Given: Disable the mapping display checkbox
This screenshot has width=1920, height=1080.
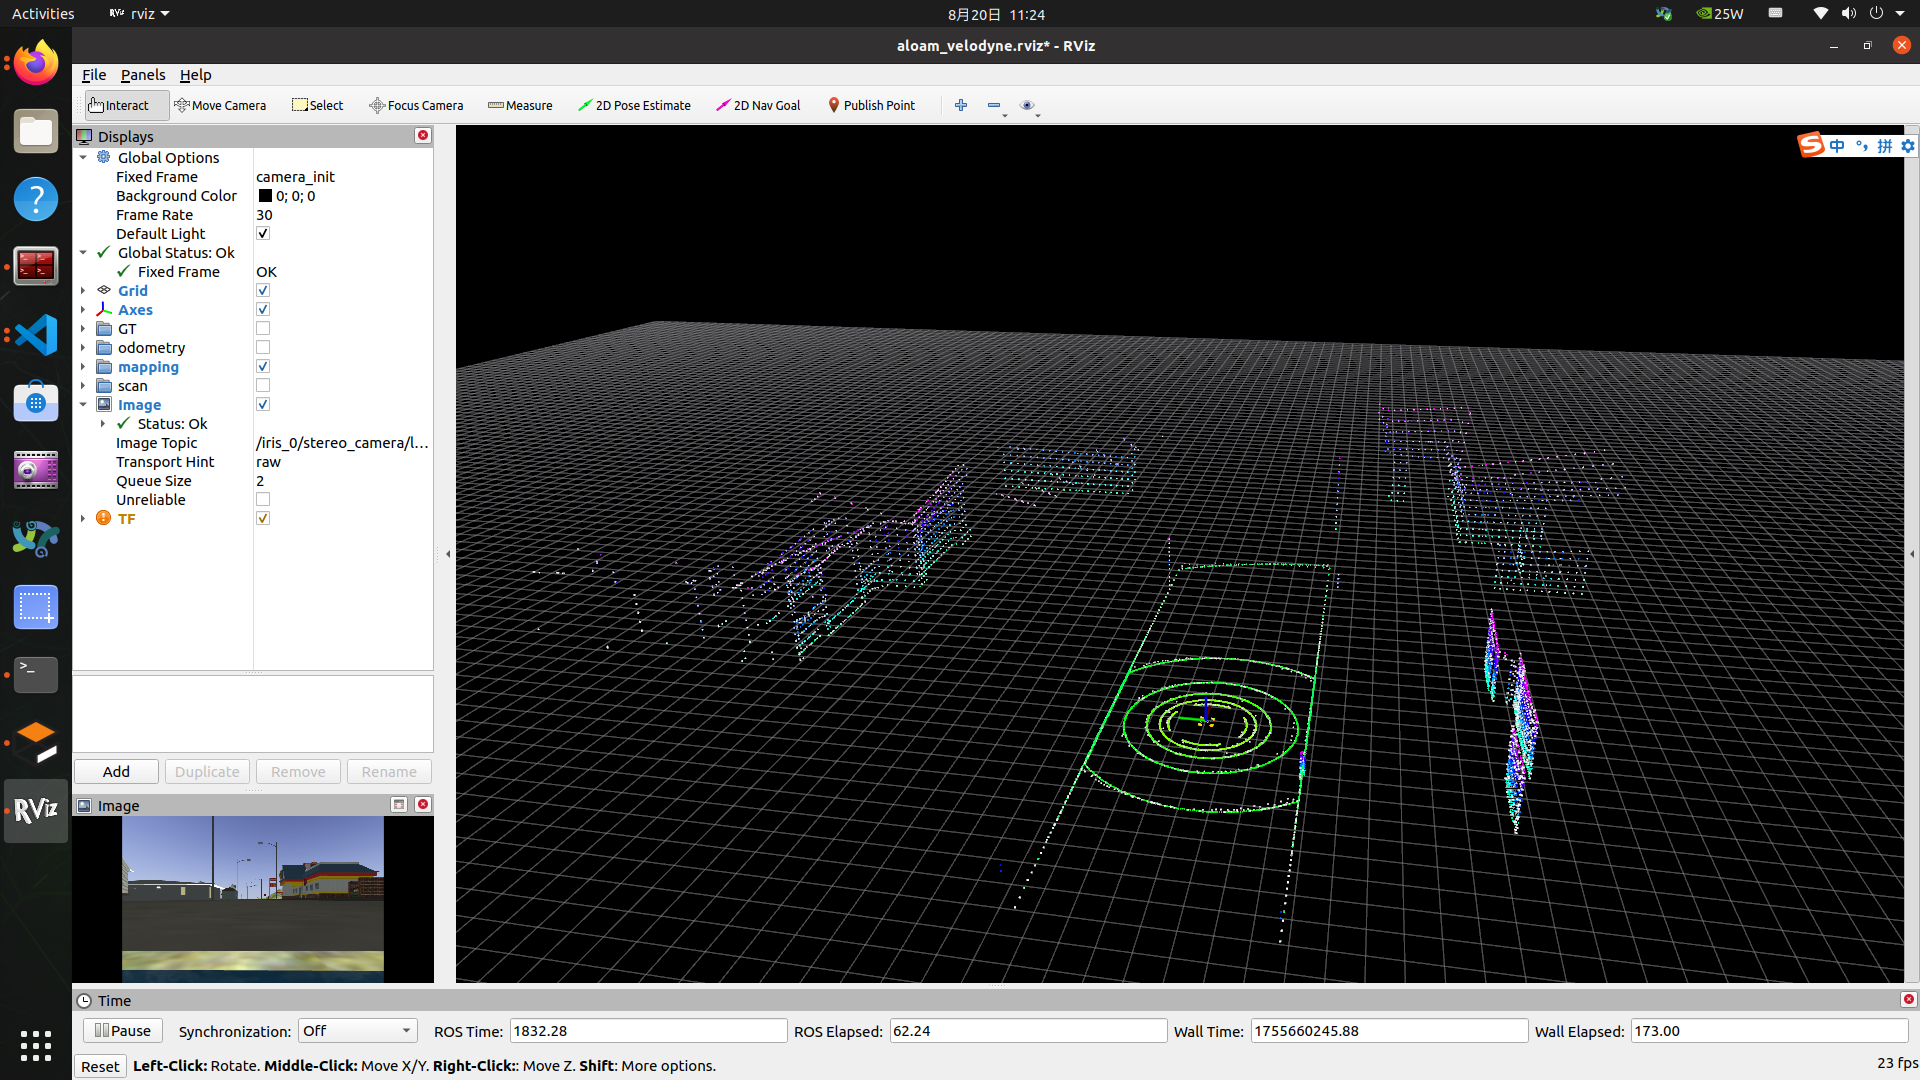Looking at the screenshot, I should (263, 366).
